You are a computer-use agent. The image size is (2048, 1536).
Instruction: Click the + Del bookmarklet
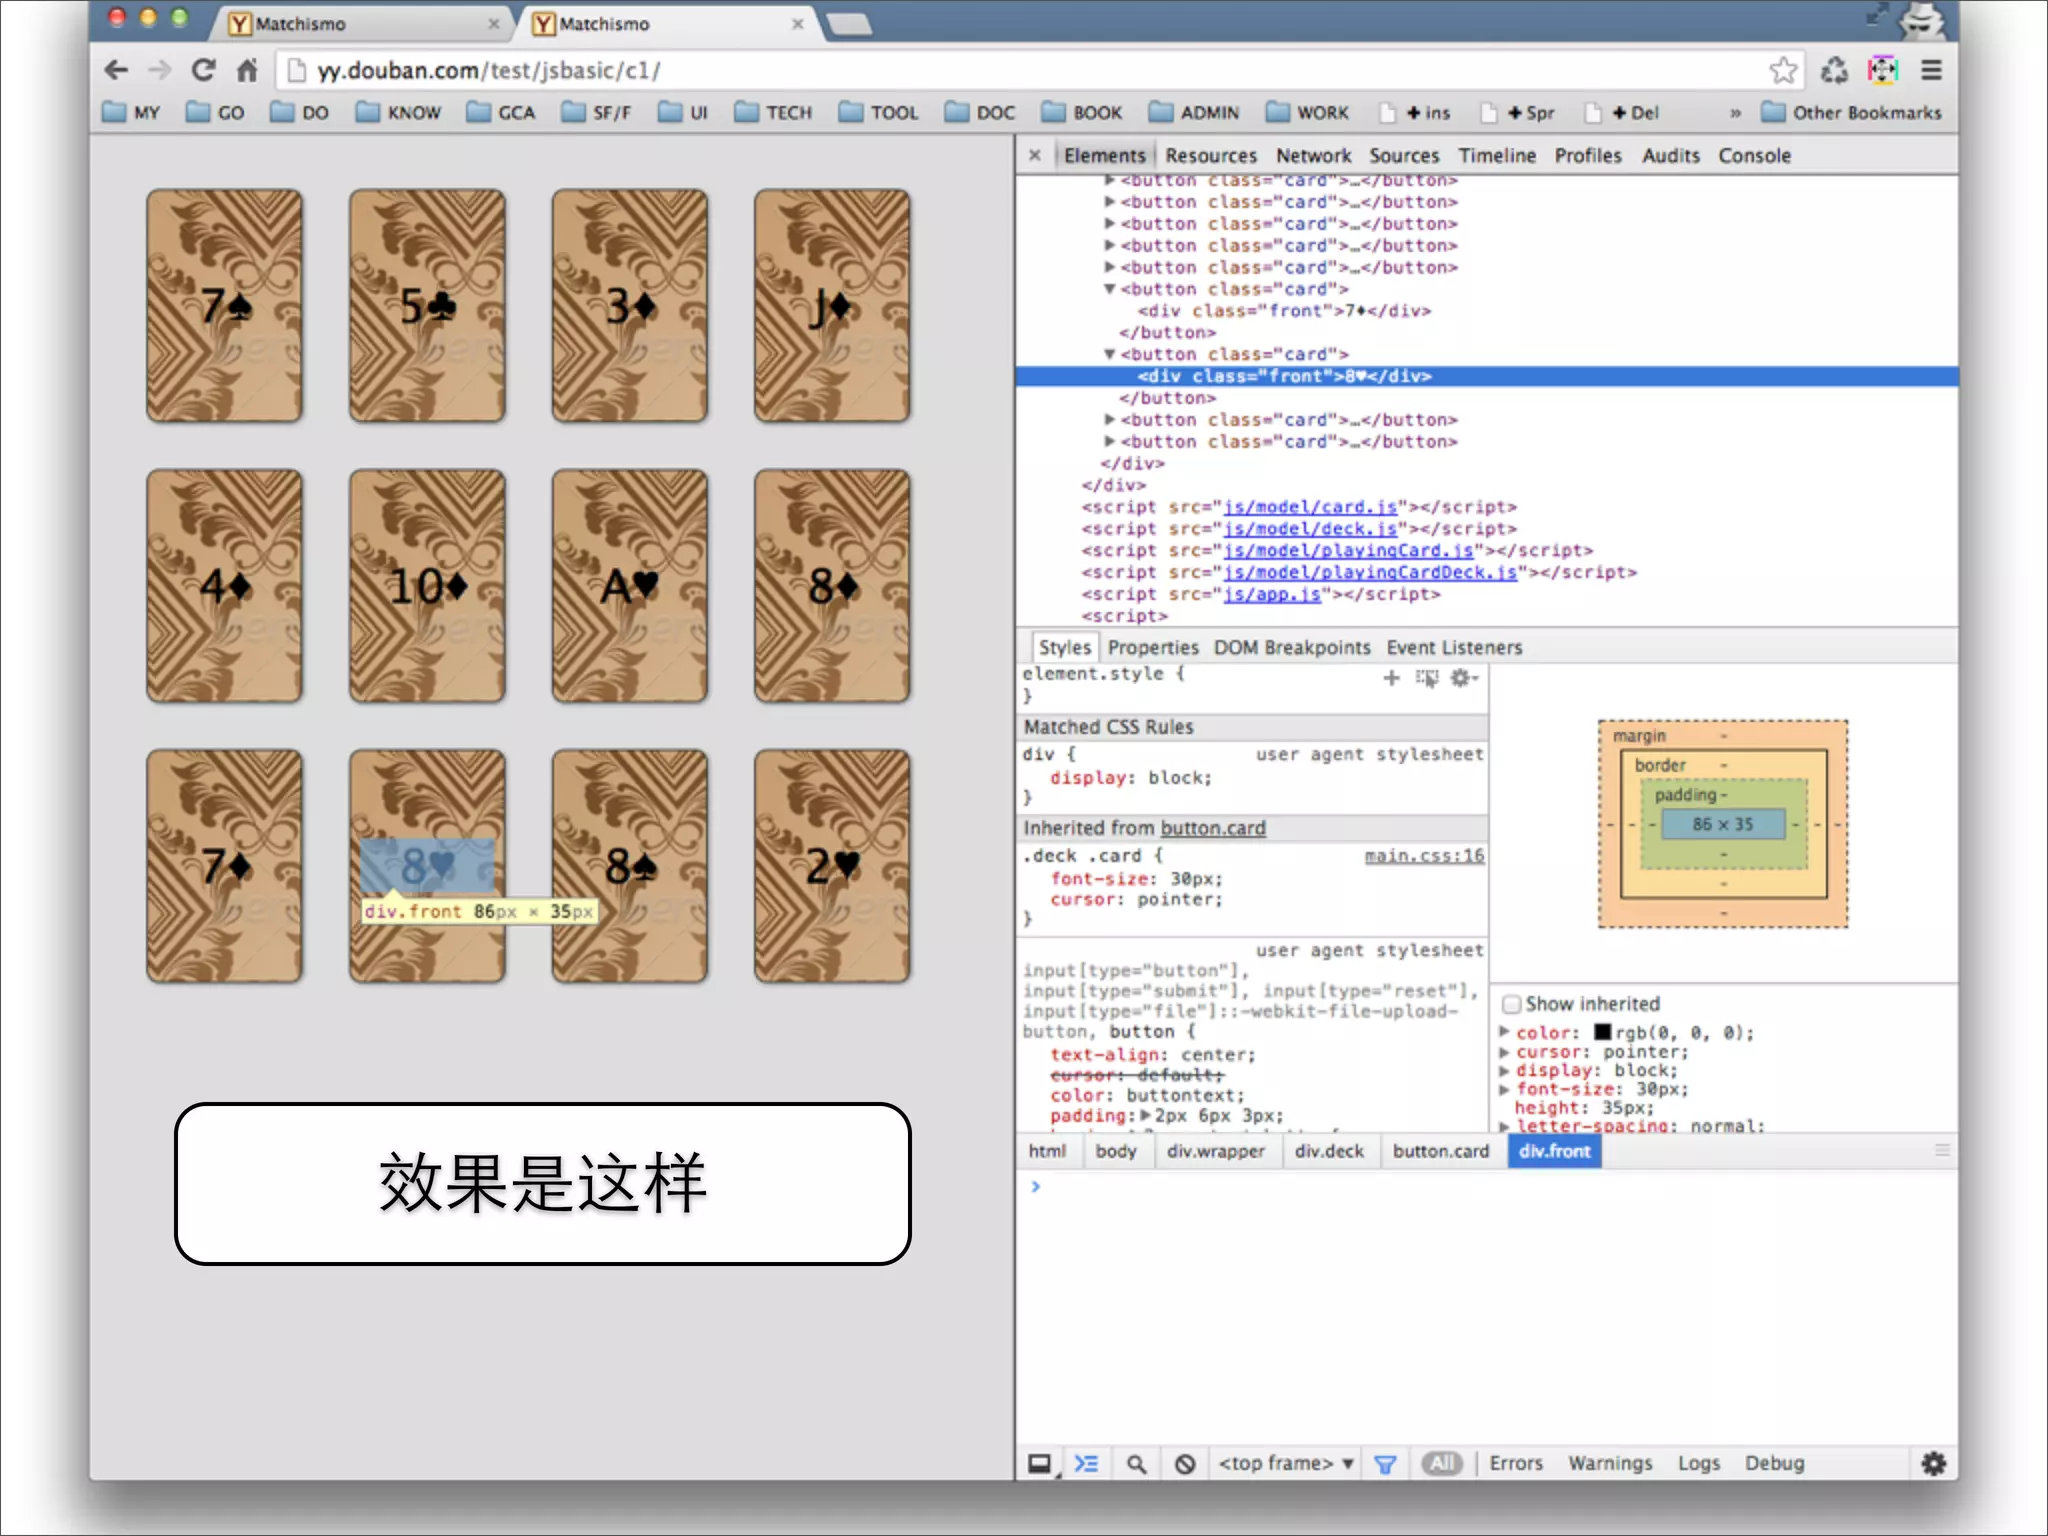(x=1622, y=112)
